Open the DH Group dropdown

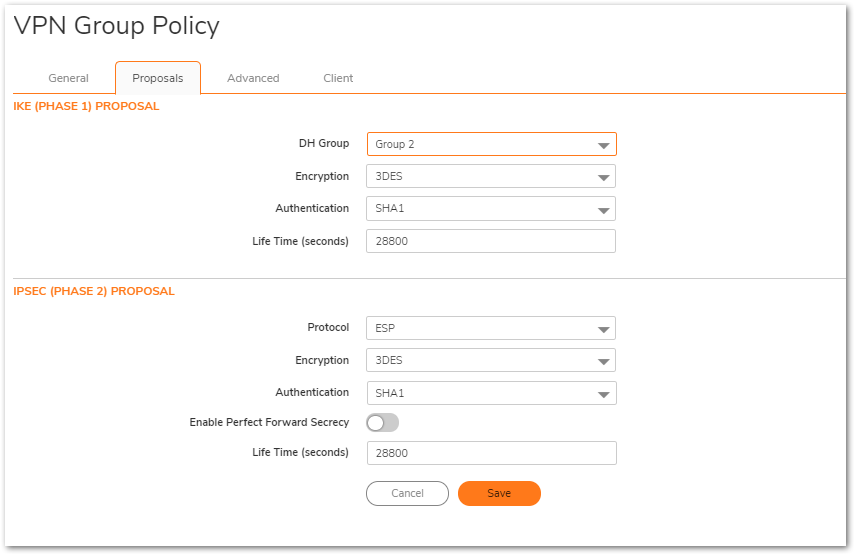(491, 144)
